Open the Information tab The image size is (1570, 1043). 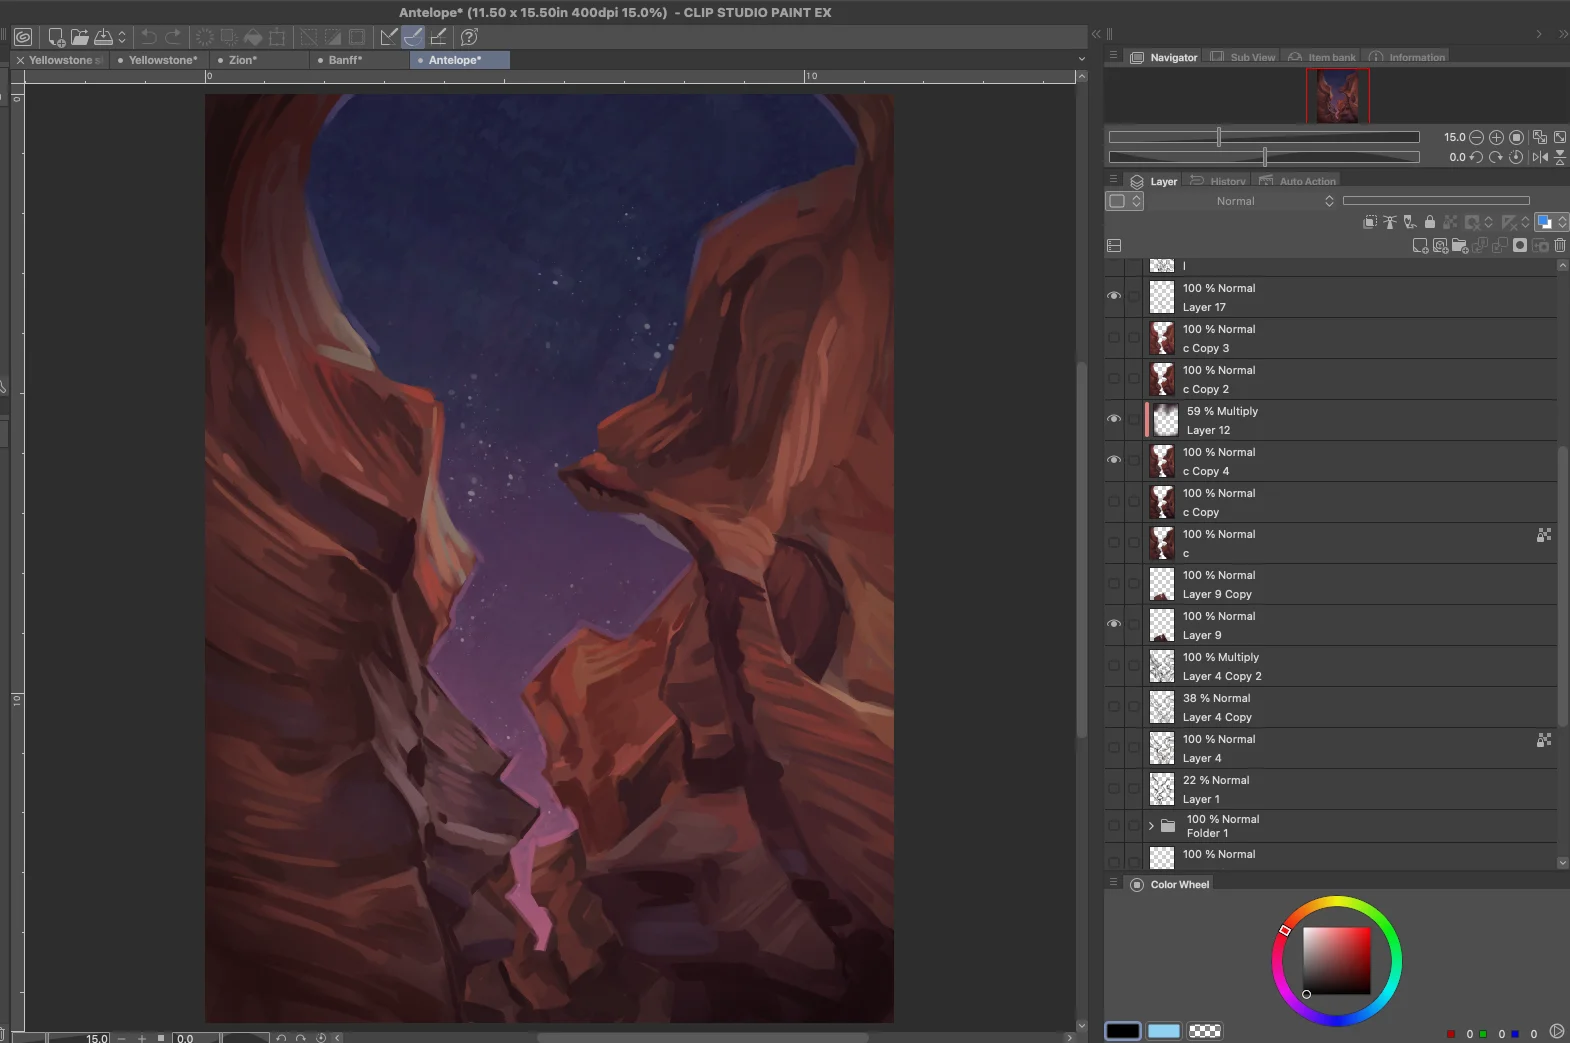point(1407,57)
